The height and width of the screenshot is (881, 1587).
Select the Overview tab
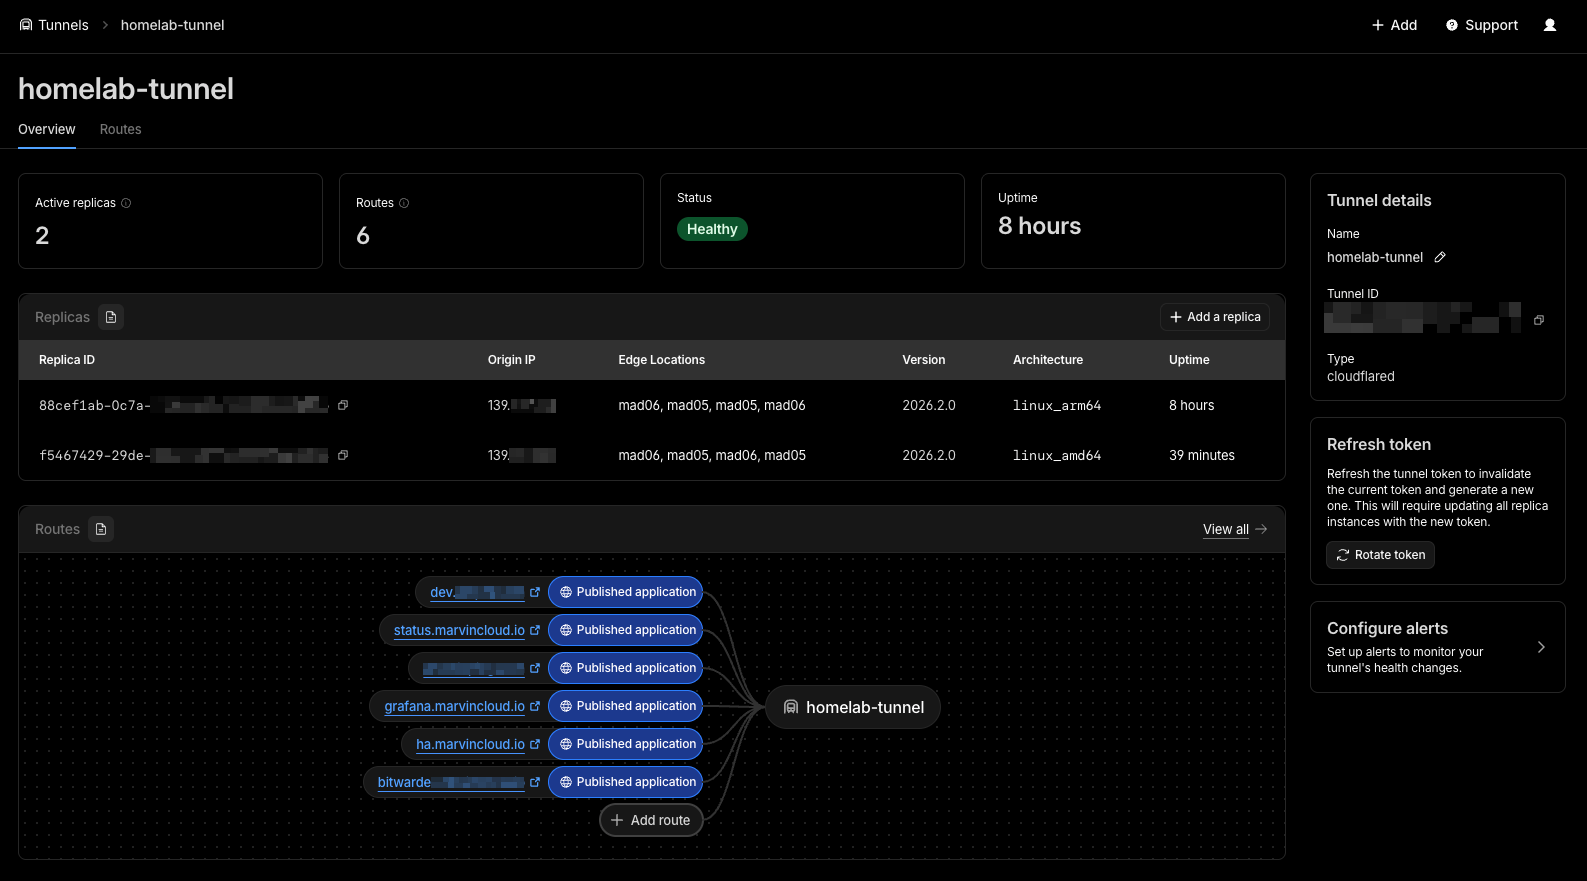47,129
